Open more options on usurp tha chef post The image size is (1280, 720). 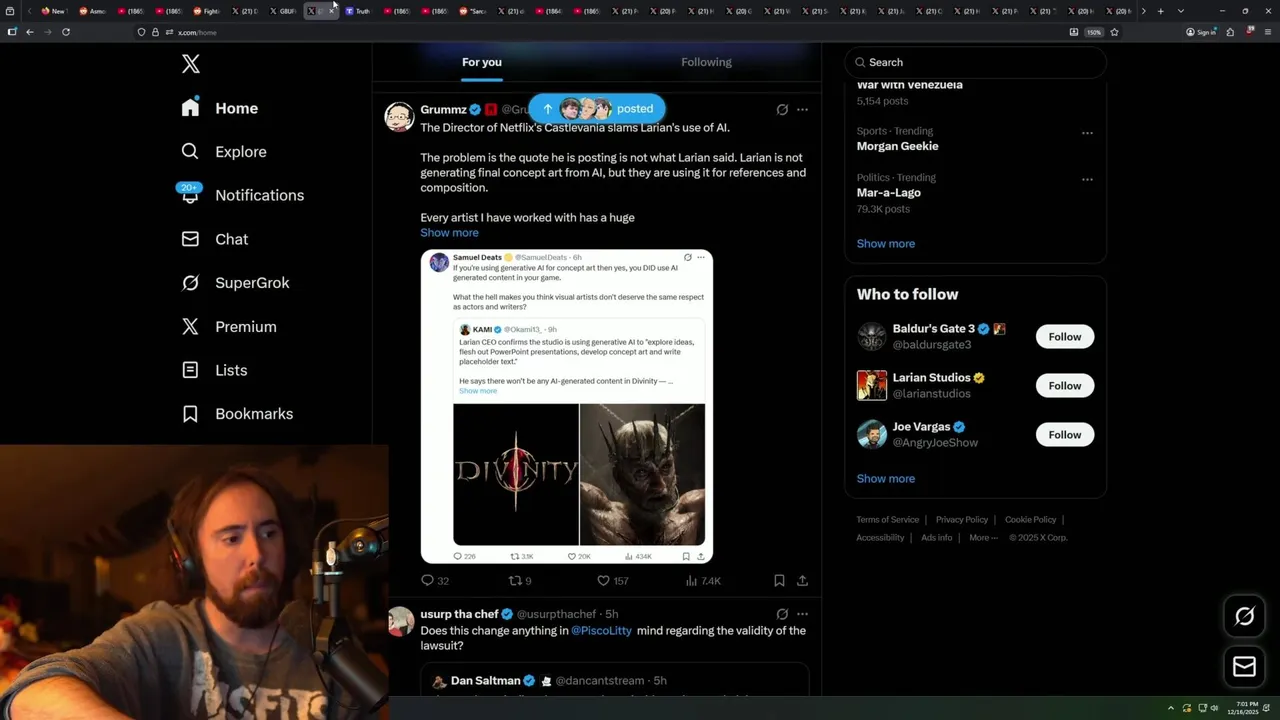pos(802,614)
